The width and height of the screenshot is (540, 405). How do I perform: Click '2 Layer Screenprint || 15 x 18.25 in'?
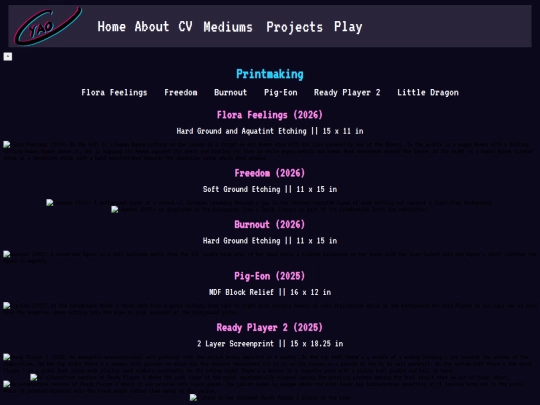click(x=270, y=344)
